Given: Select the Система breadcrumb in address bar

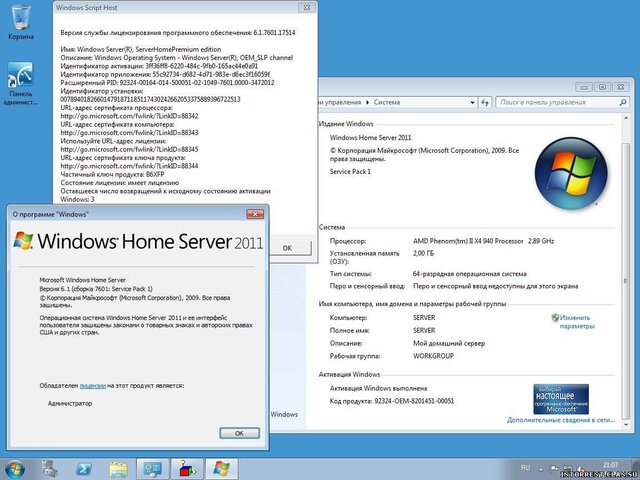Looking at the screenshot, I should click(387, 102).
